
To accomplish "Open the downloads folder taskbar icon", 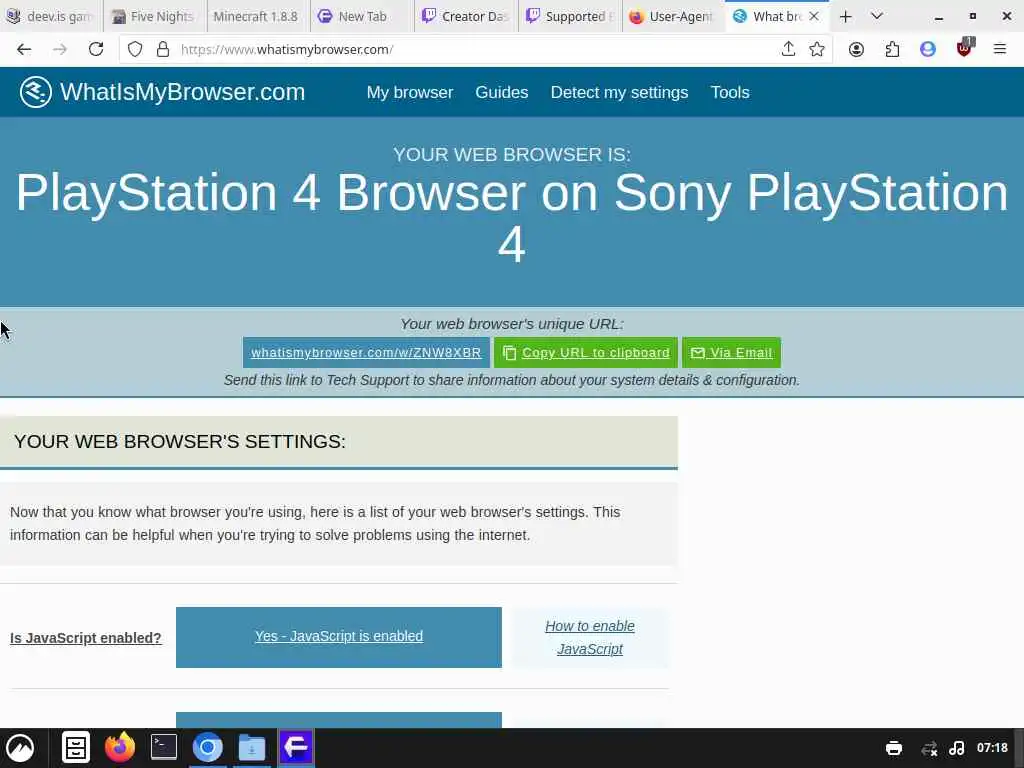I will coord(251,748).
